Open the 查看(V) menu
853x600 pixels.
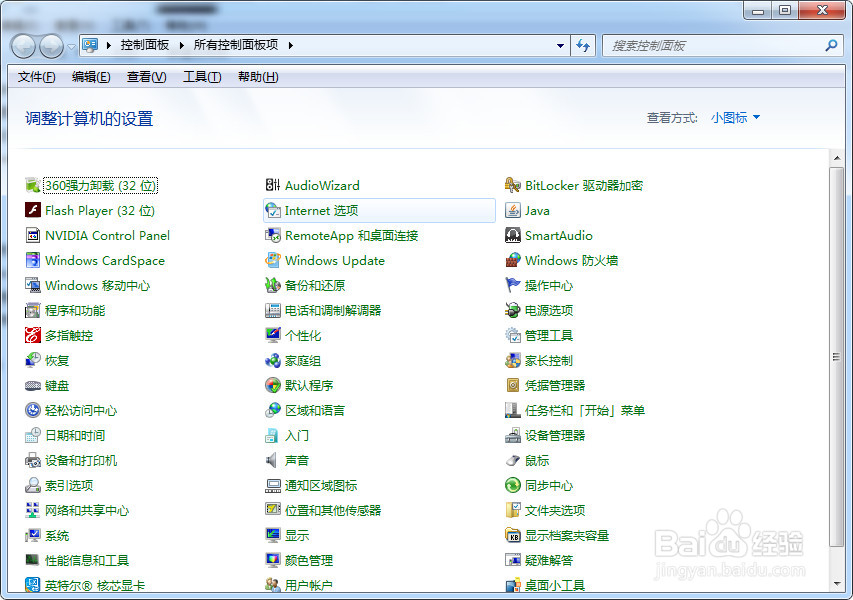[146, 77]
